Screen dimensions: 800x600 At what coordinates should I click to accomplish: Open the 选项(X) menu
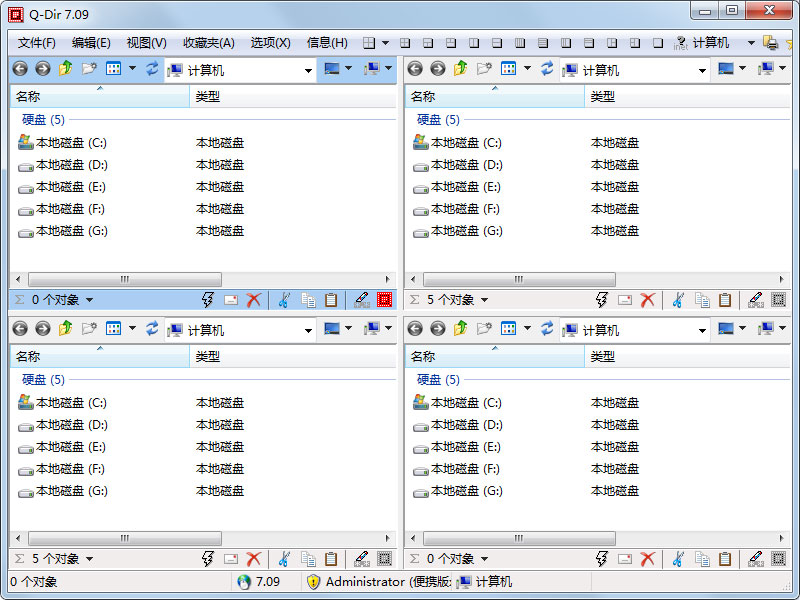270,43
